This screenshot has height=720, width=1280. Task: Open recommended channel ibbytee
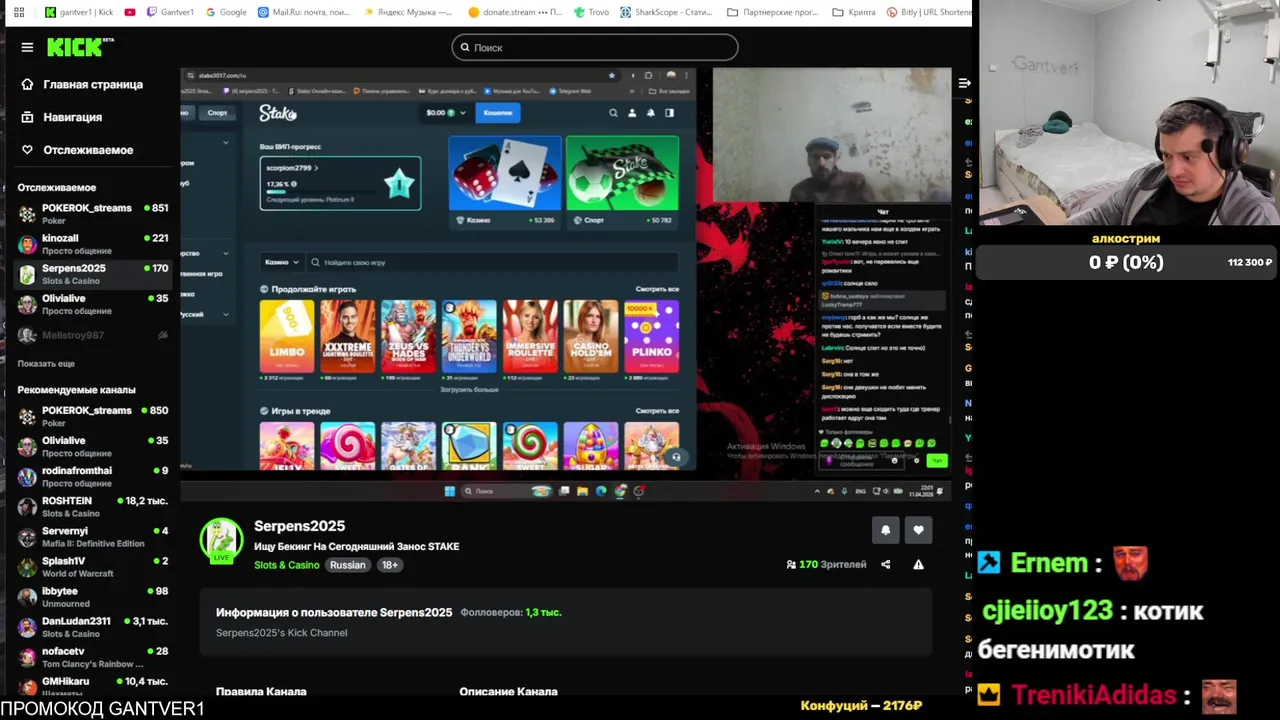point(92,596)
